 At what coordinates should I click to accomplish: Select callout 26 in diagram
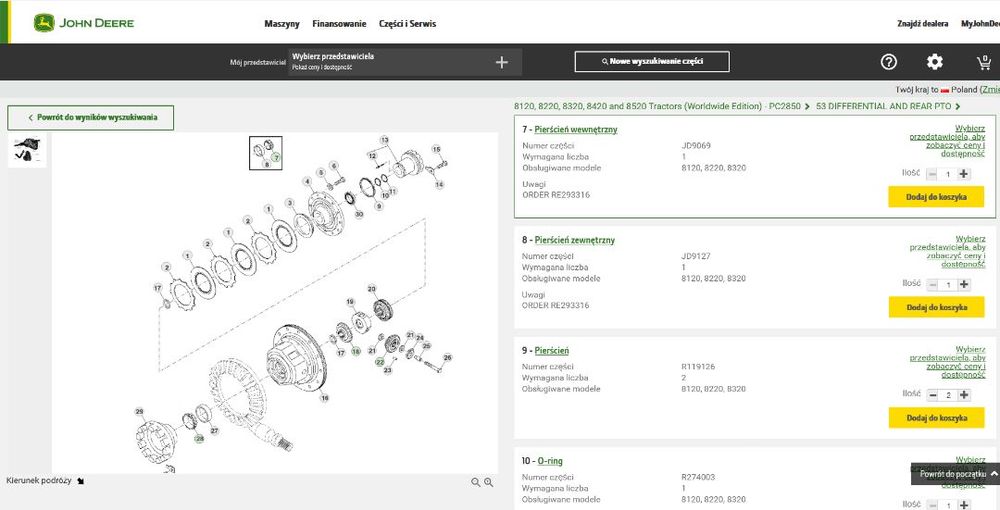[x=447, y=358]
